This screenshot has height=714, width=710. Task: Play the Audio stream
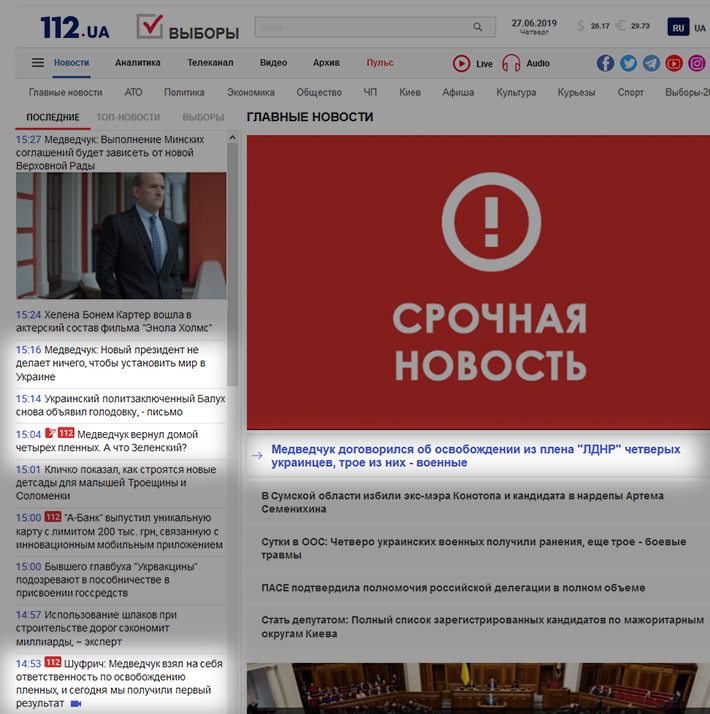click(x=526, y=63)
